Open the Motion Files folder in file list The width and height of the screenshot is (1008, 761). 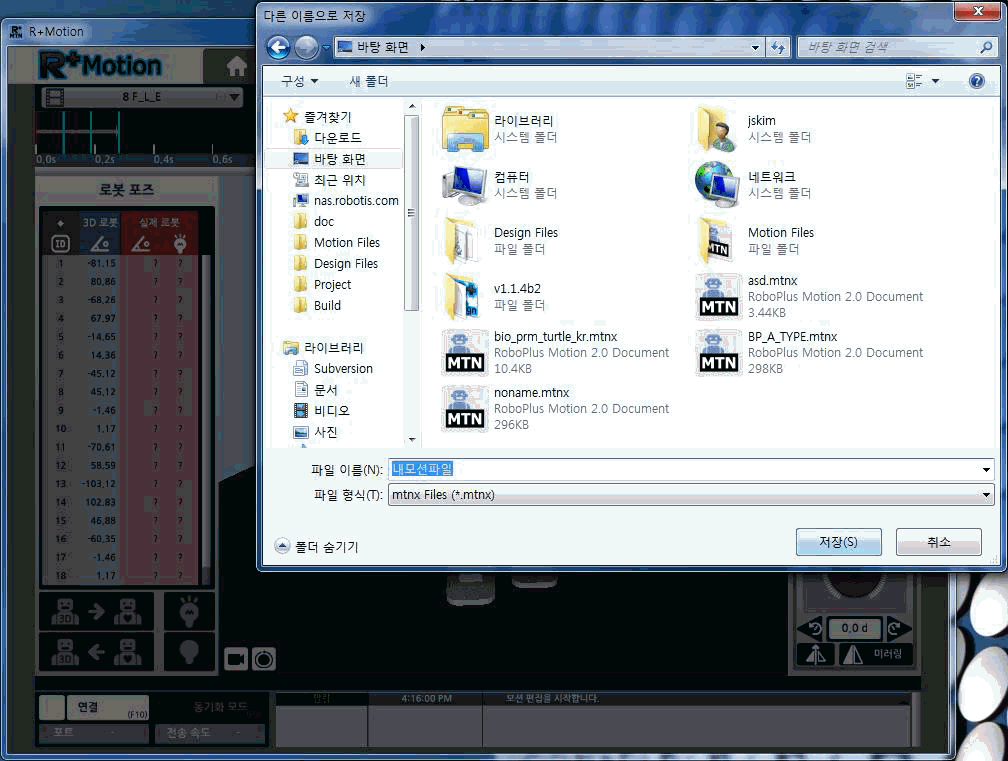pos(719,240)
